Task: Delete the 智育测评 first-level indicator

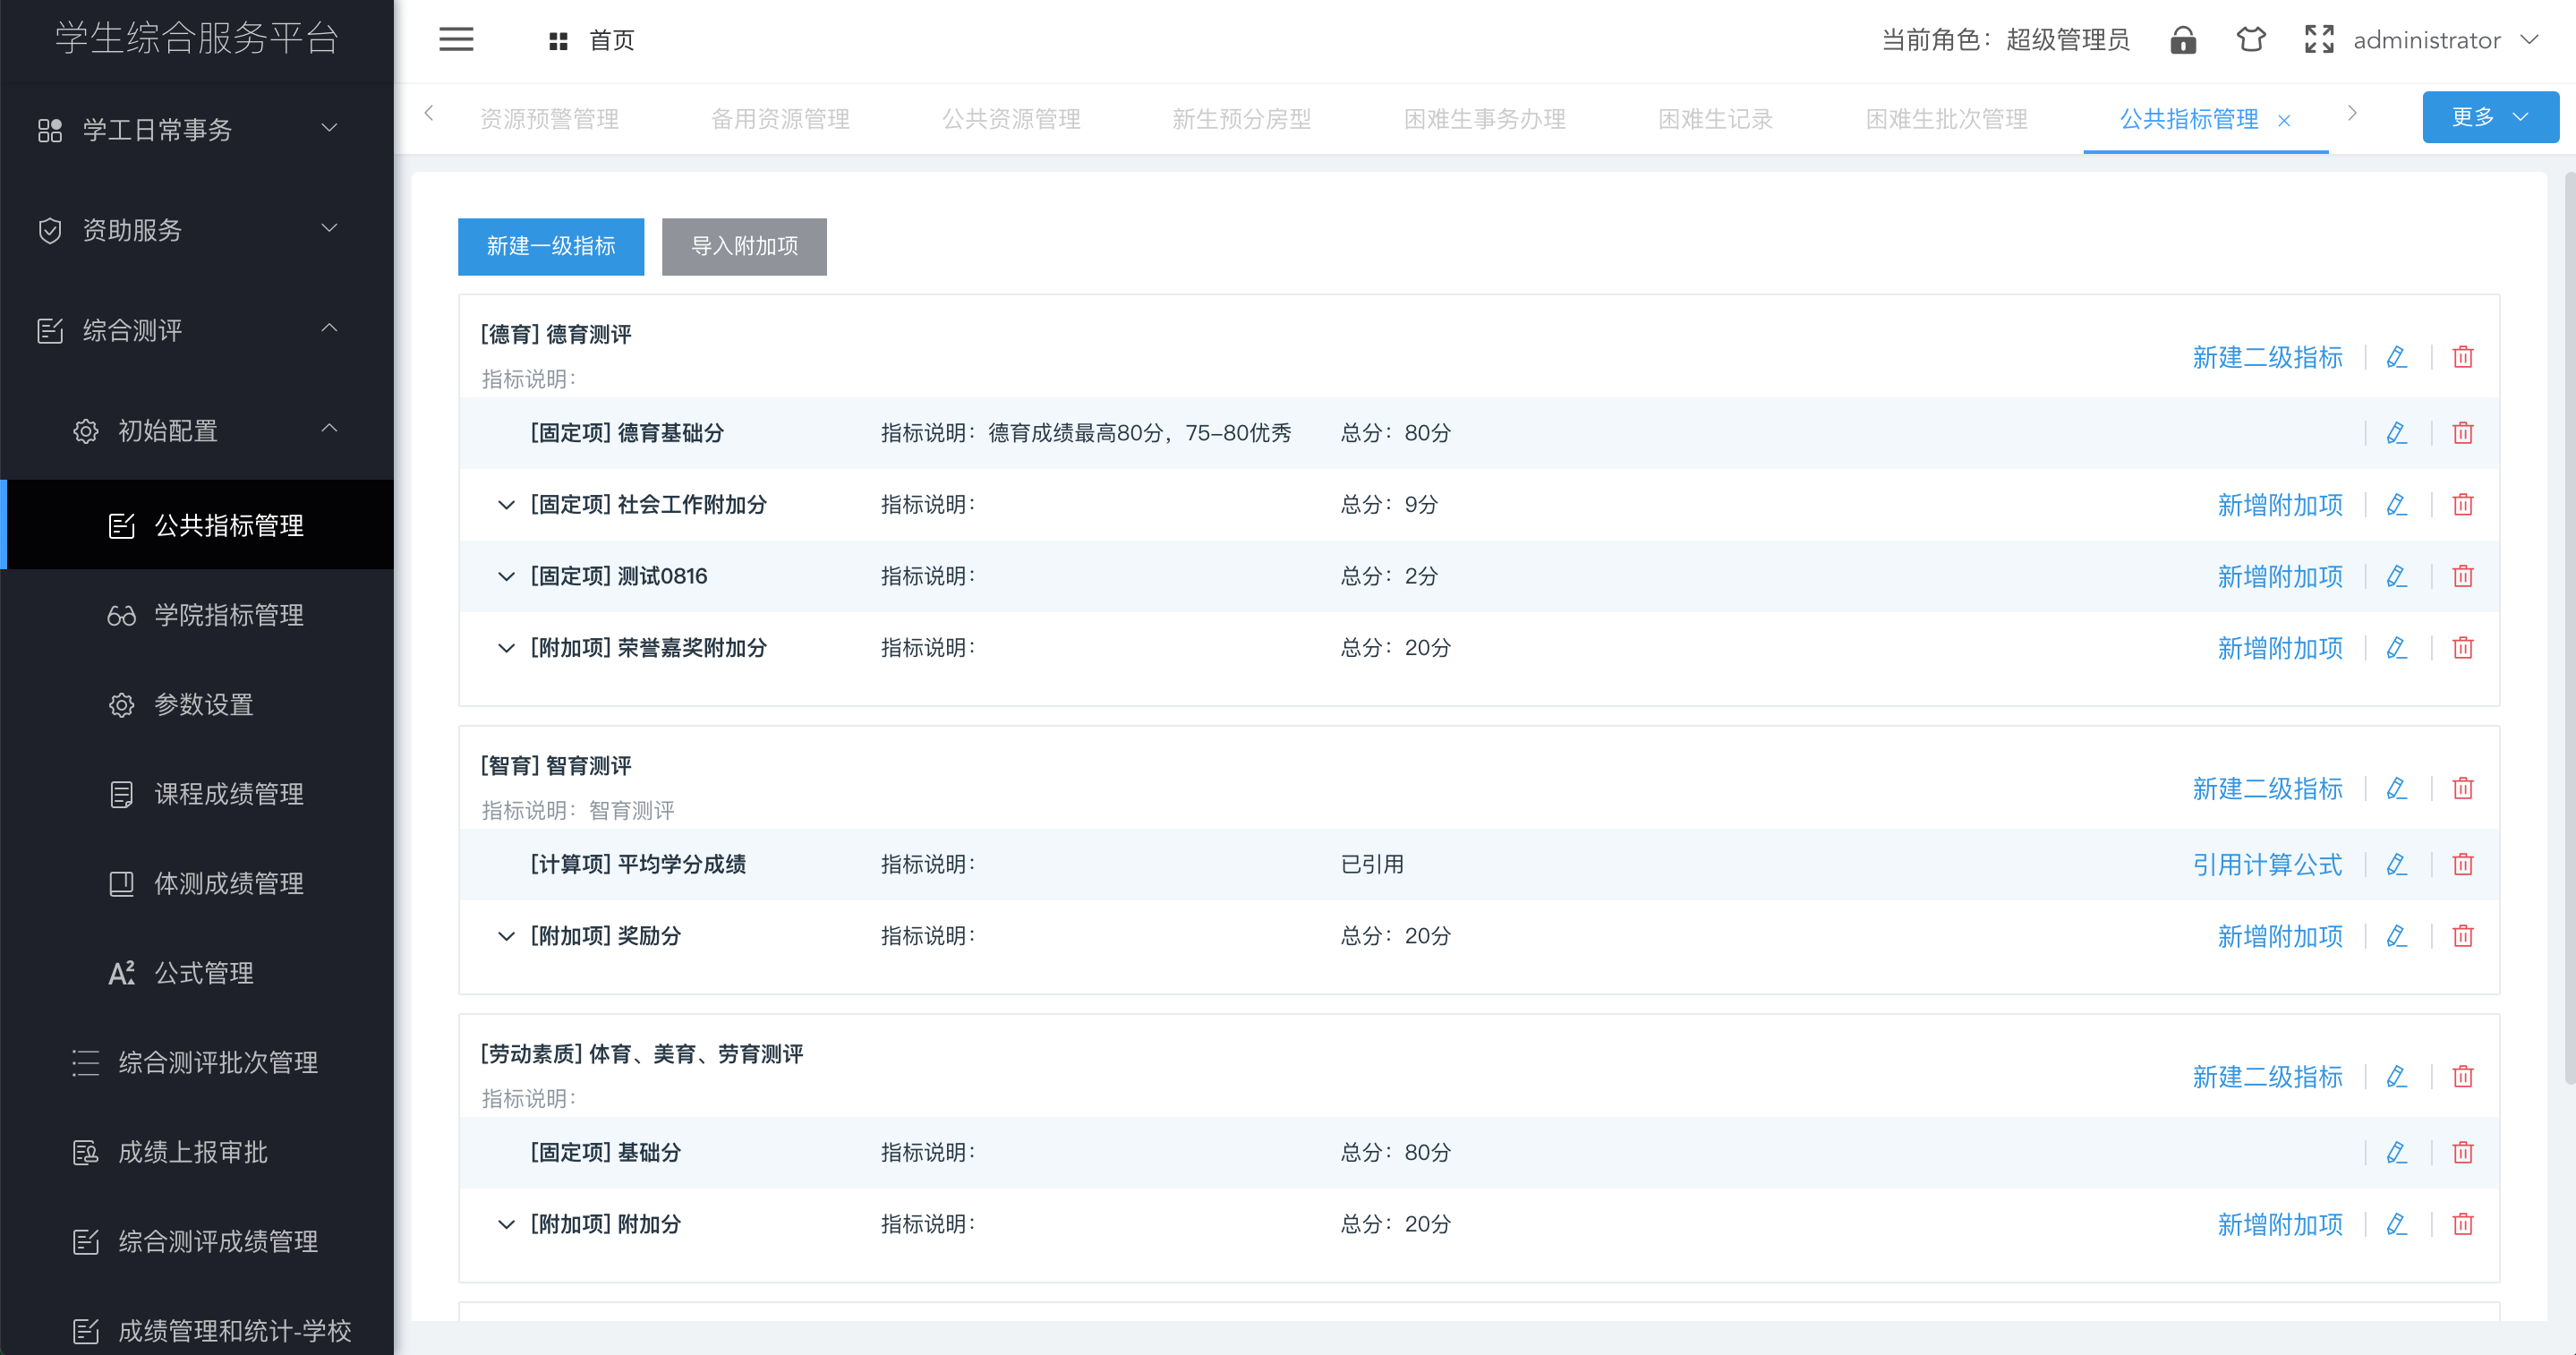Action: pos(2462,789)
